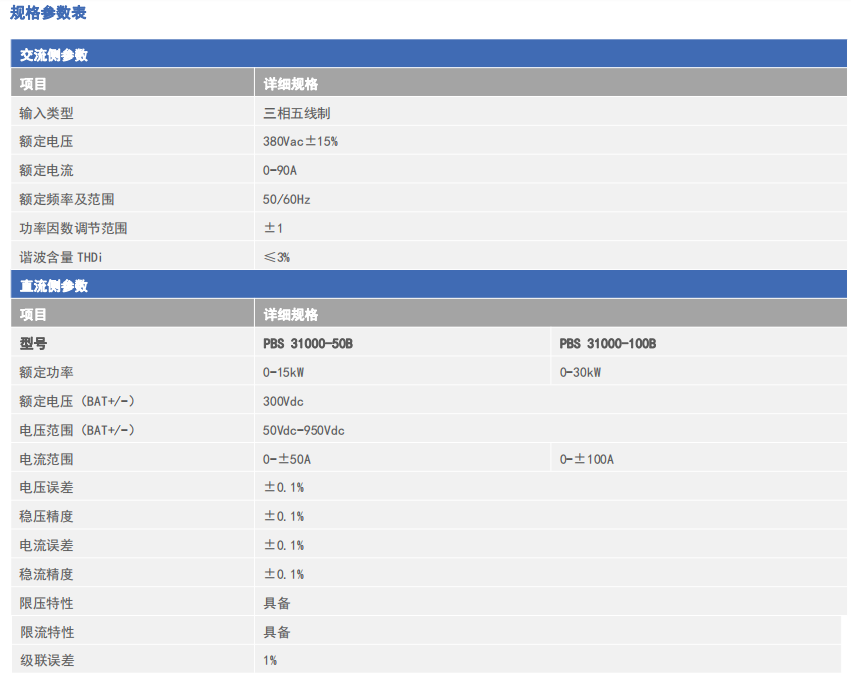
Task: Click the 电压范围（BAT+/-）label
Action: tap(77, 430)
